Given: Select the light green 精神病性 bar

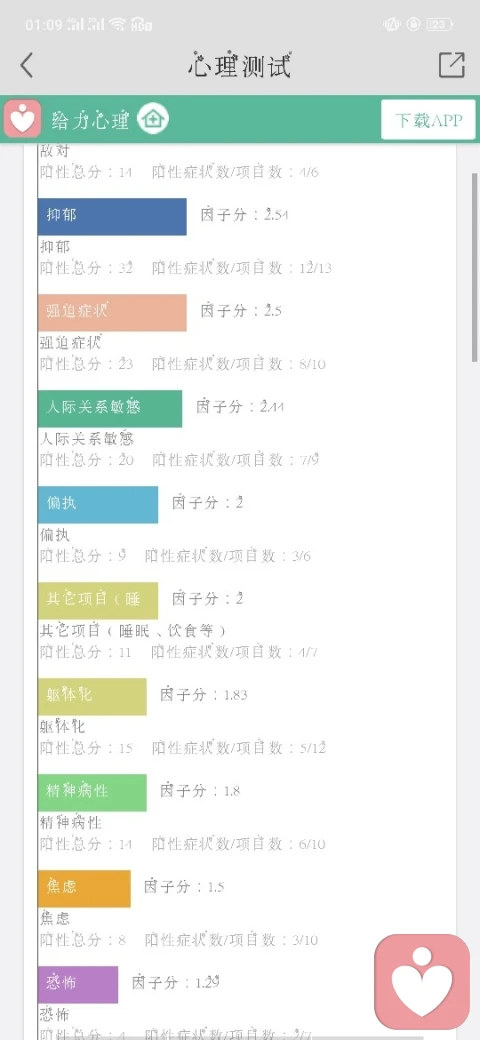Looking at the screenshot, I should pyautogui.click(x=92, y=793).
